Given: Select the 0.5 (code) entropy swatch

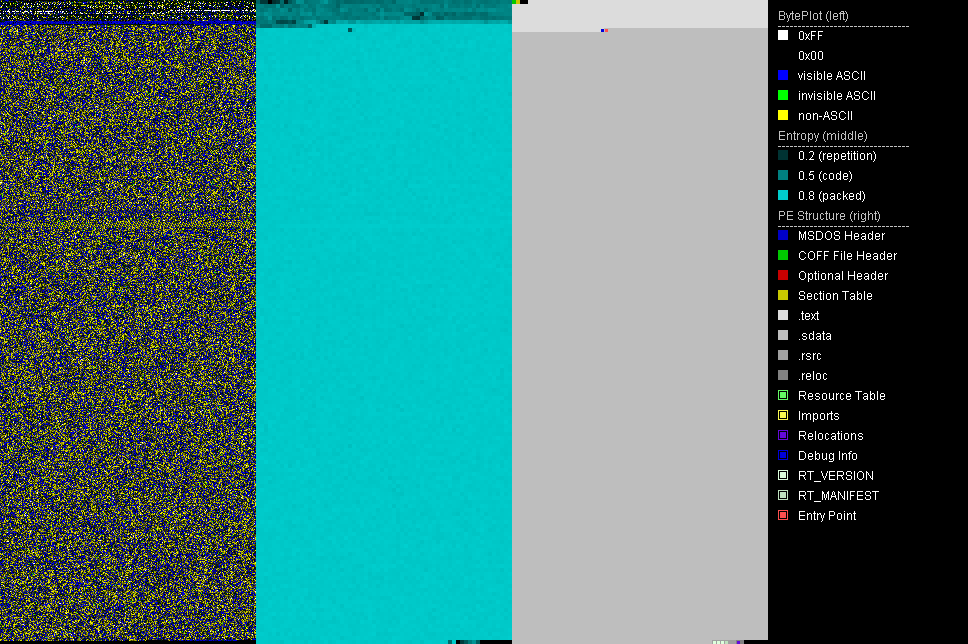Looking at the screenshot, I should pyautogui.click(x=783, y=176).
